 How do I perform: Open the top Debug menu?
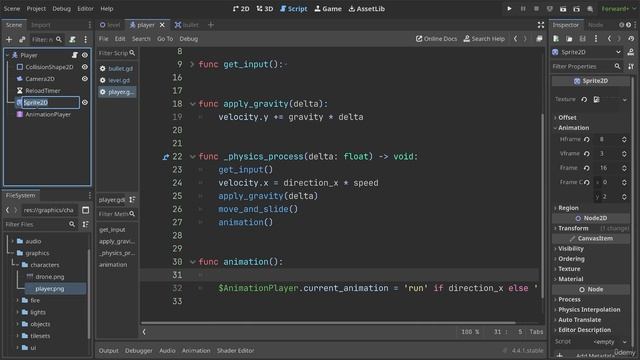coord(62,9)
